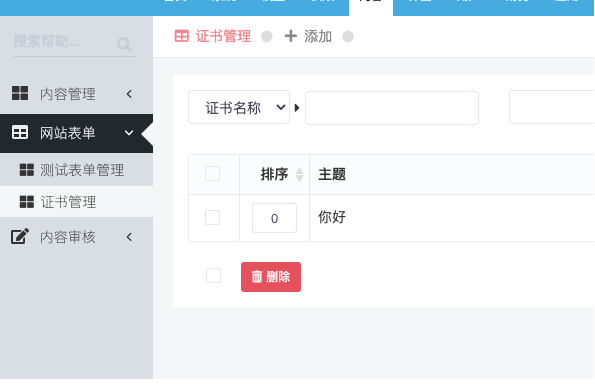Open the 证书名称 dropdown
The image size is (595, 385).
239,107
